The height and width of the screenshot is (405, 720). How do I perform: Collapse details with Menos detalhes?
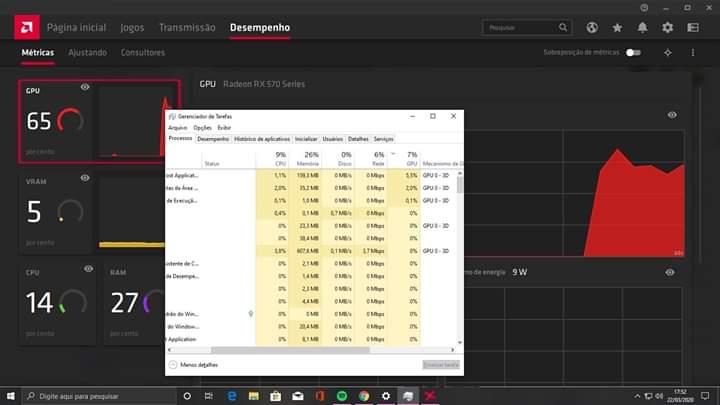[x=193, y=365]
